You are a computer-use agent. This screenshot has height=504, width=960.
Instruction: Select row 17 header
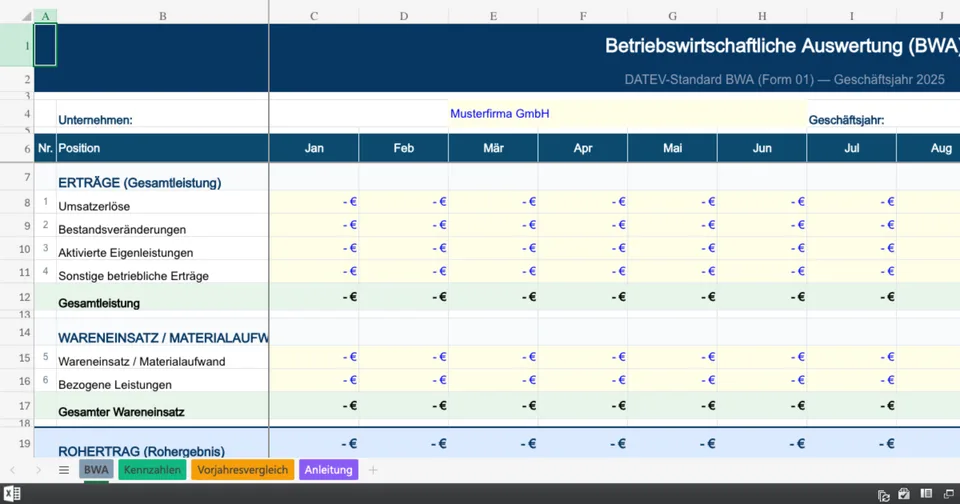pyautogui.click(x=17, y=406)
